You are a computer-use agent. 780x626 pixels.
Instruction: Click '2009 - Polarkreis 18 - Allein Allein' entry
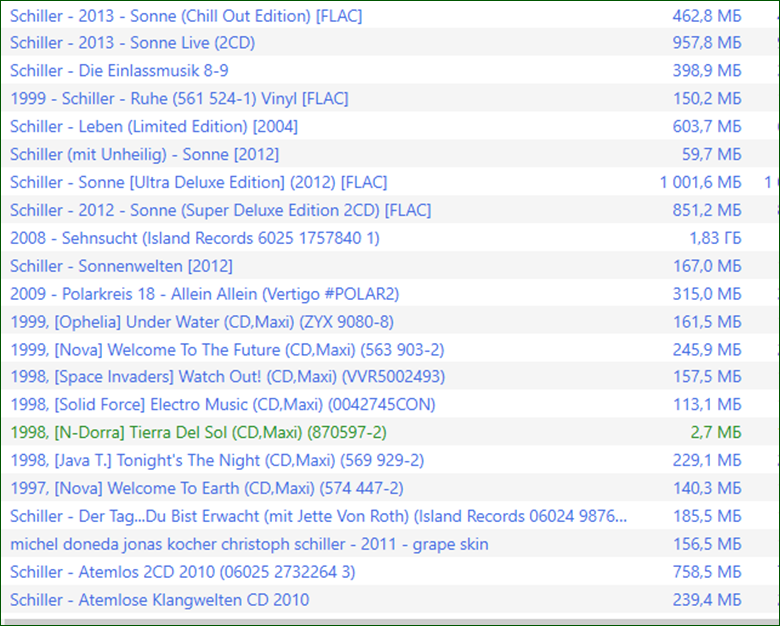point(204,294)
